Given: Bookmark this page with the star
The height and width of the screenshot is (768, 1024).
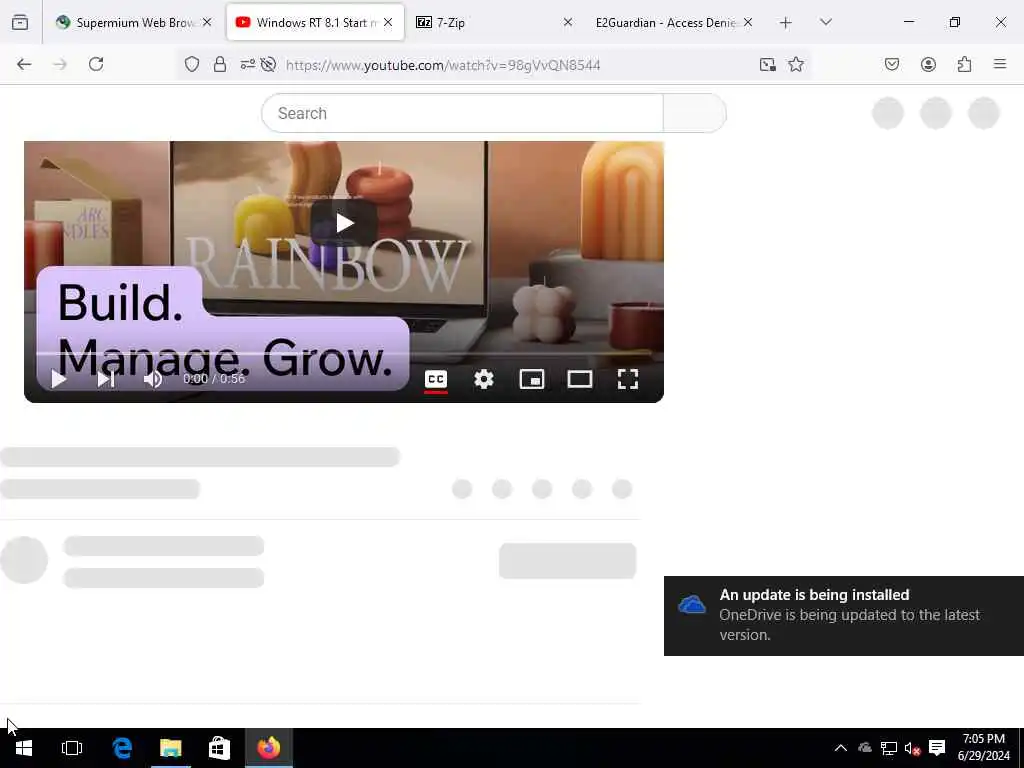Looking at the screenshot, I should pyautogui.click(x=795, y=64).
